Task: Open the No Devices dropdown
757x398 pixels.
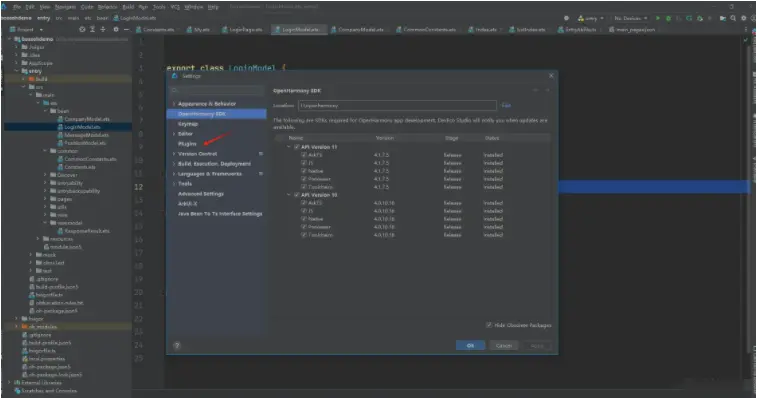Action: [x=631, y=18]
